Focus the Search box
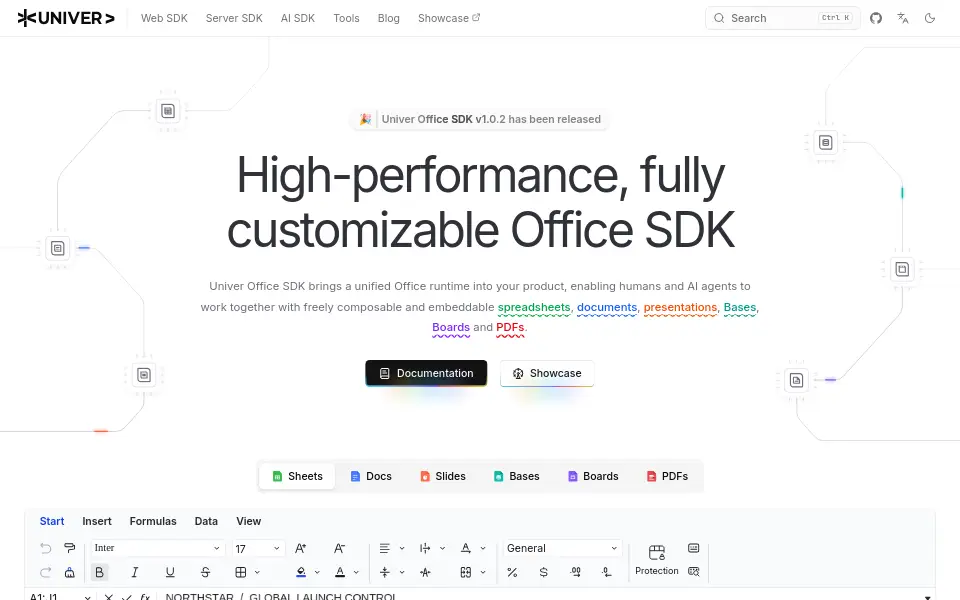The height and width of the screenshot is (600, 960). point(782,18)
